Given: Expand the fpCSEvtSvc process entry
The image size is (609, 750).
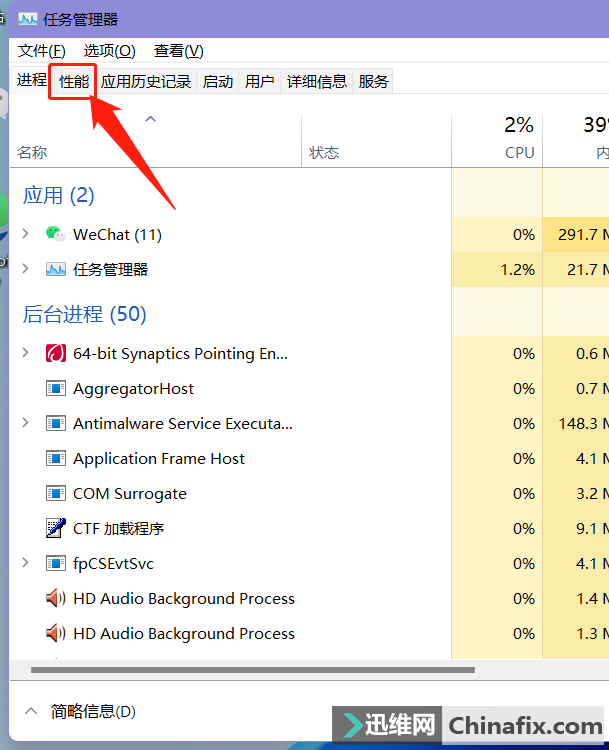Looking at the screenshot, I should point(26,563).
